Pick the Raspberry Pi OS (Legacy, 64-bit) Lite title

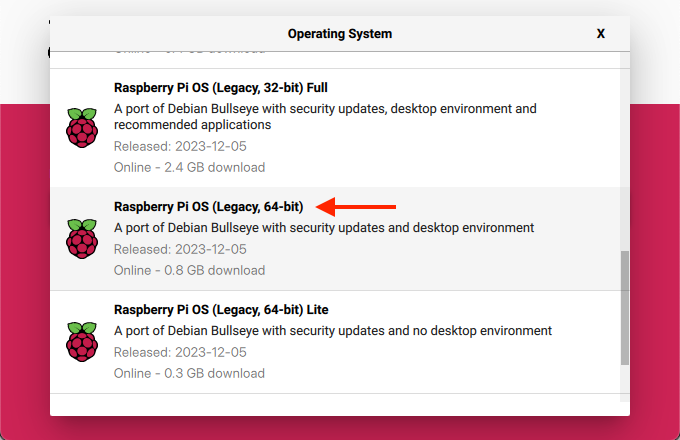coord(221,310)
